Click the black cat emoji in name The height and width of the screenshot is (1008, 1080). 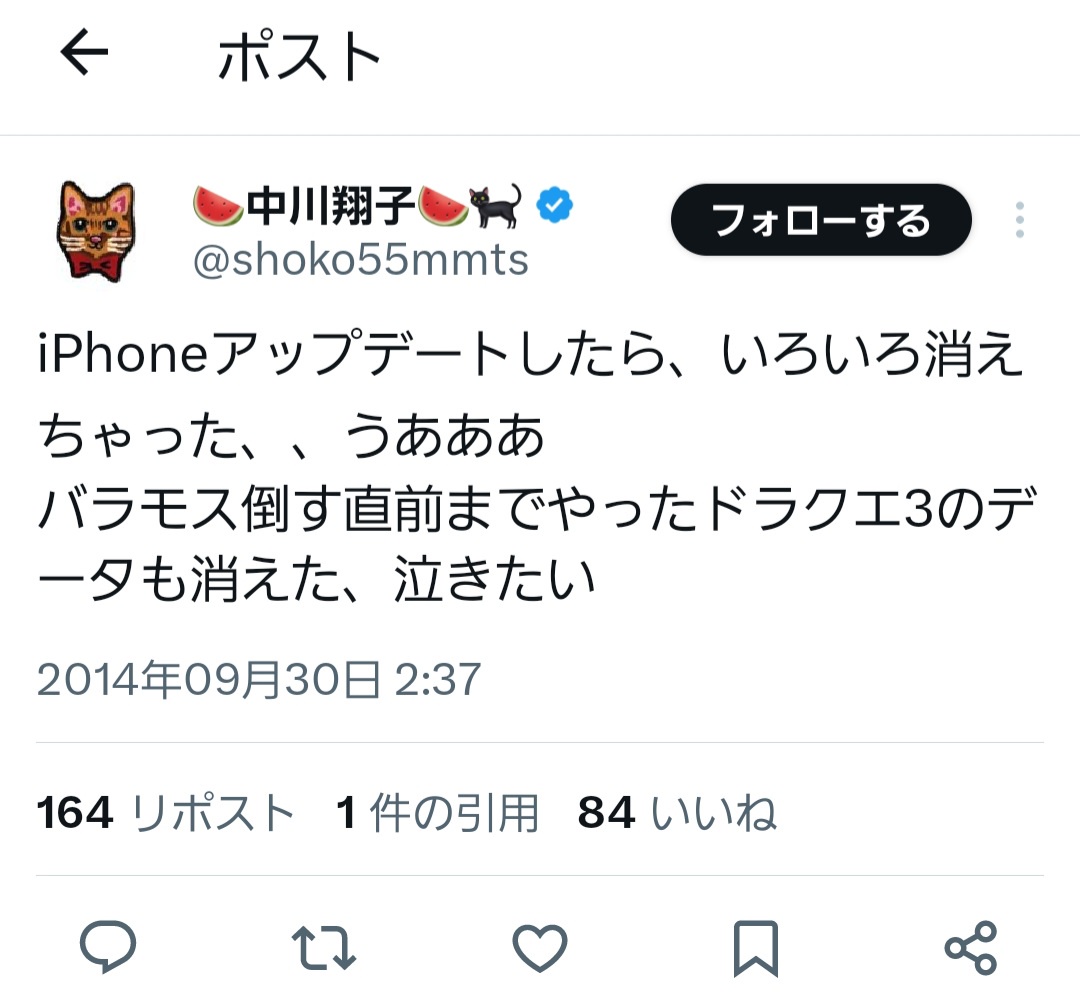[495, 205]
